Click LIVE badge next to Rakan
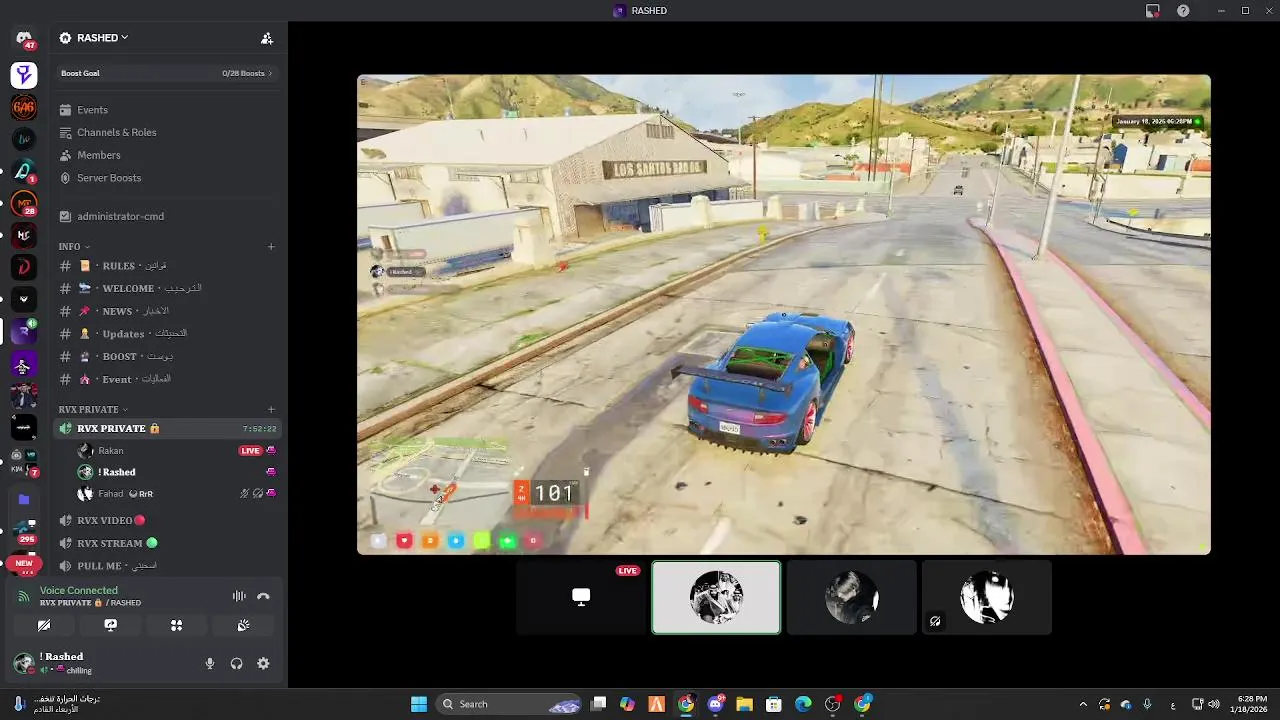Screen dimensions: 1280x720 (250, 451)
